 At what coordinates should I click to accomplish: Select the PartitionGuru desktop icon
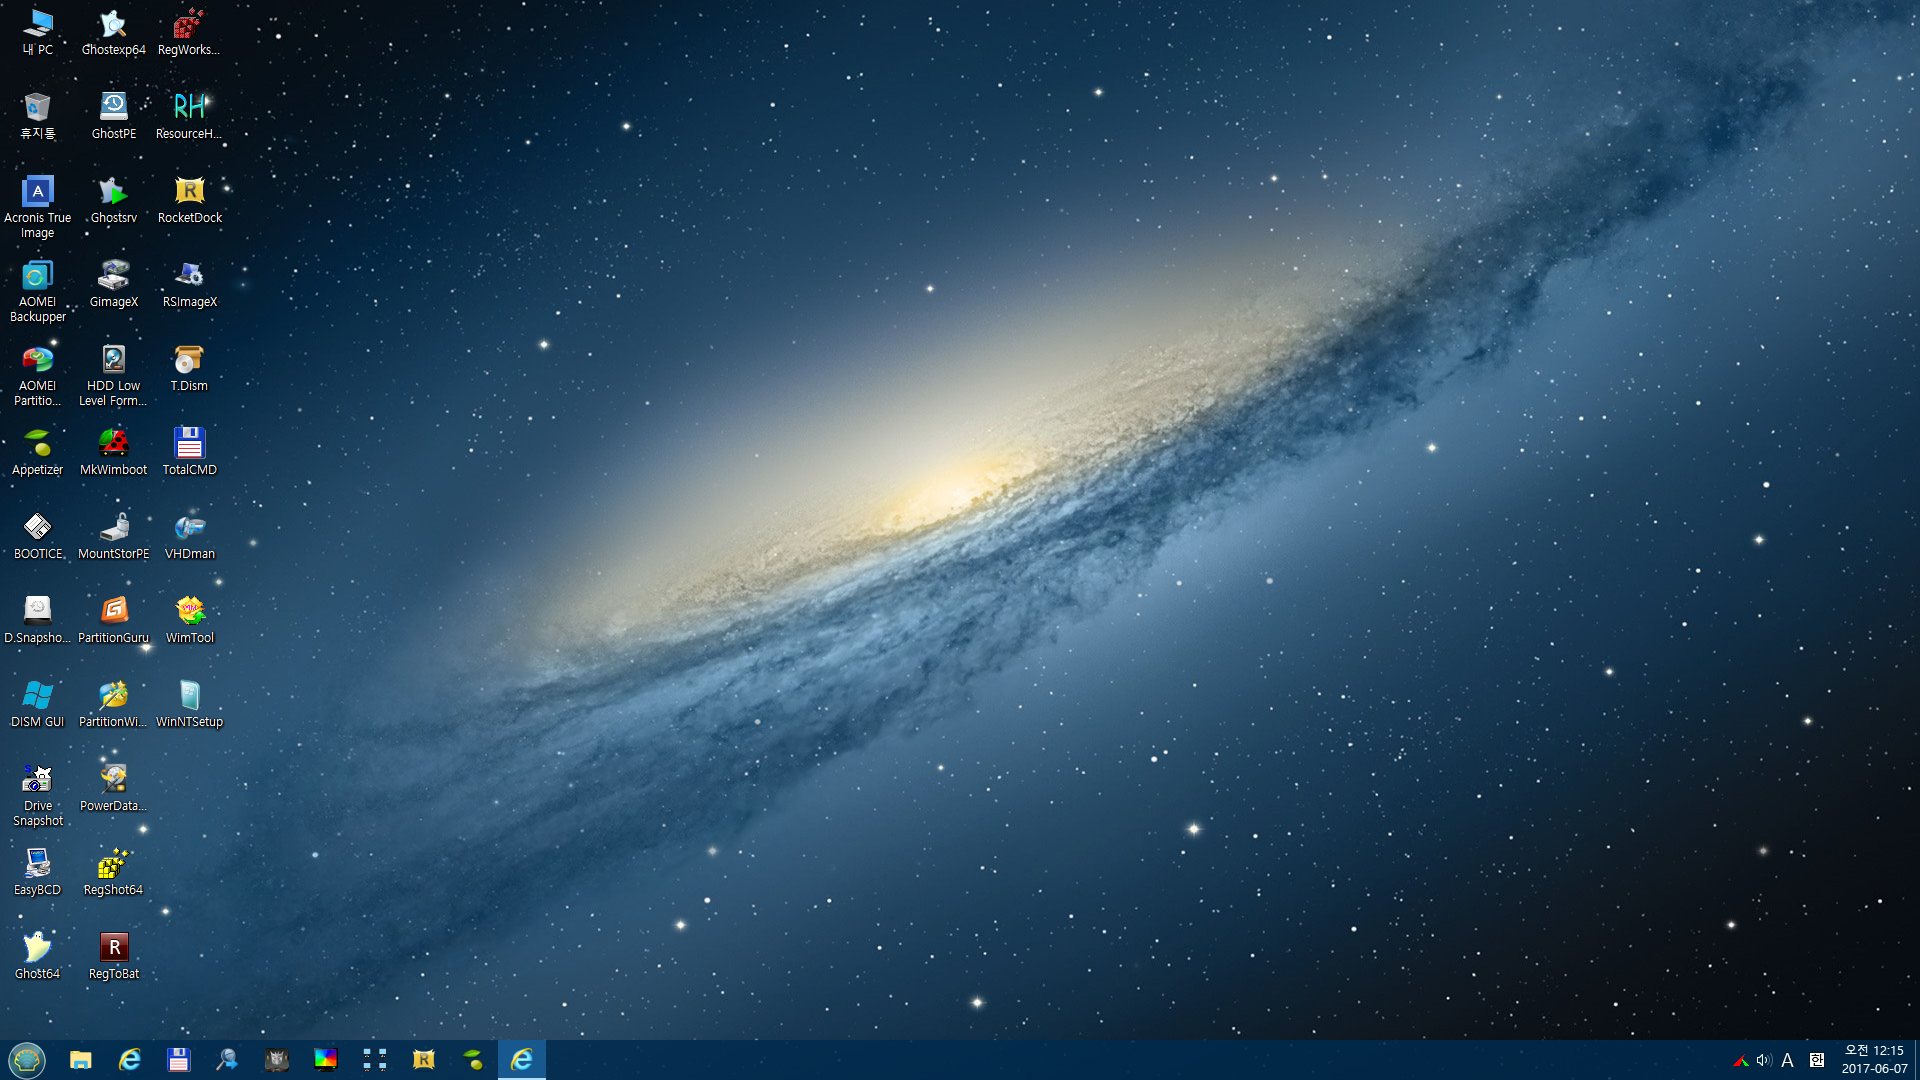[x=114, y=620]
